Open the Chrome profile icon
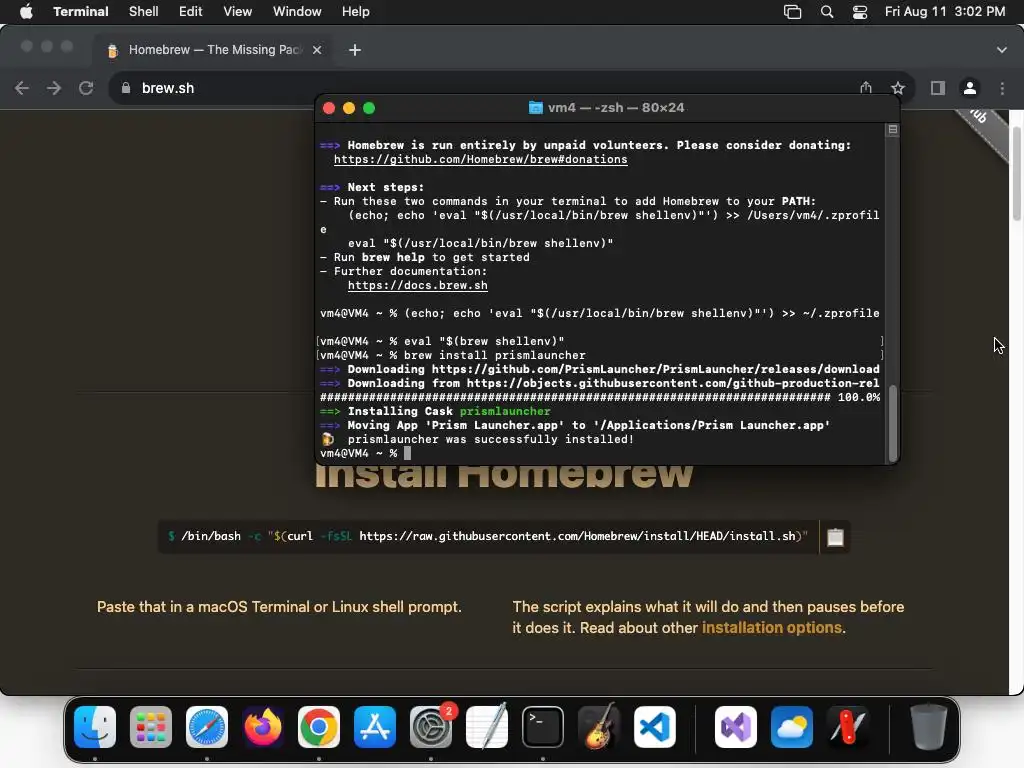The image size is (1024, 768). (970, 88)
